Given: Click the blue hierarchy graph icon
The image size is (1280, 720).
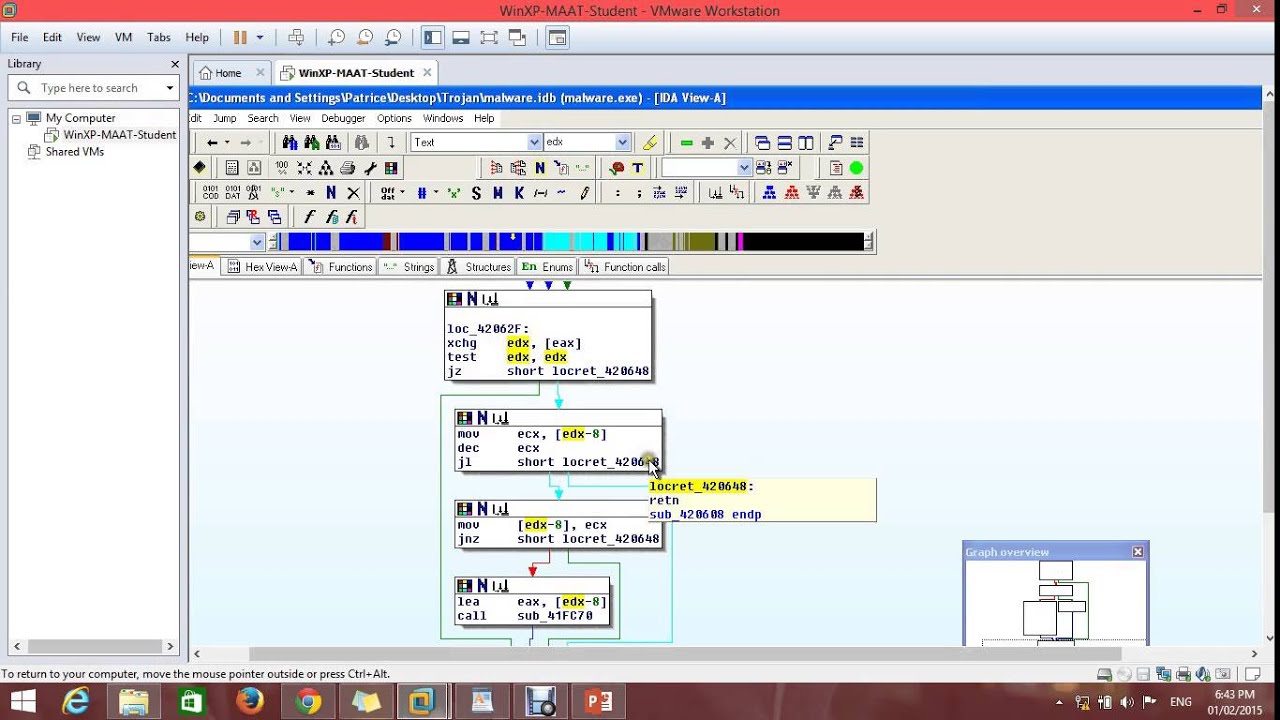Looking at the screenshot, I should coord(769,193).
